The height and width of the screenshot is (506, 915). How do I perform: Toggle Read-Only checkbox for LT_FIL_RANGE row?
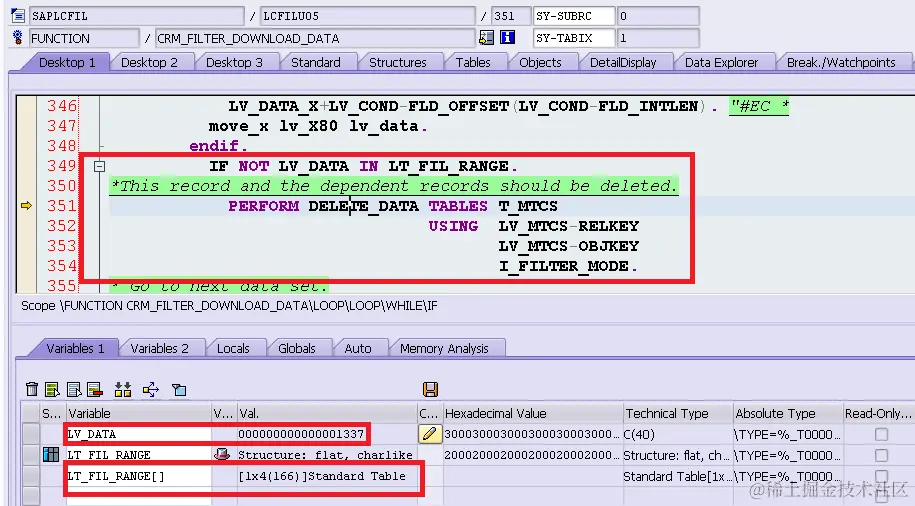pos(881,455)
